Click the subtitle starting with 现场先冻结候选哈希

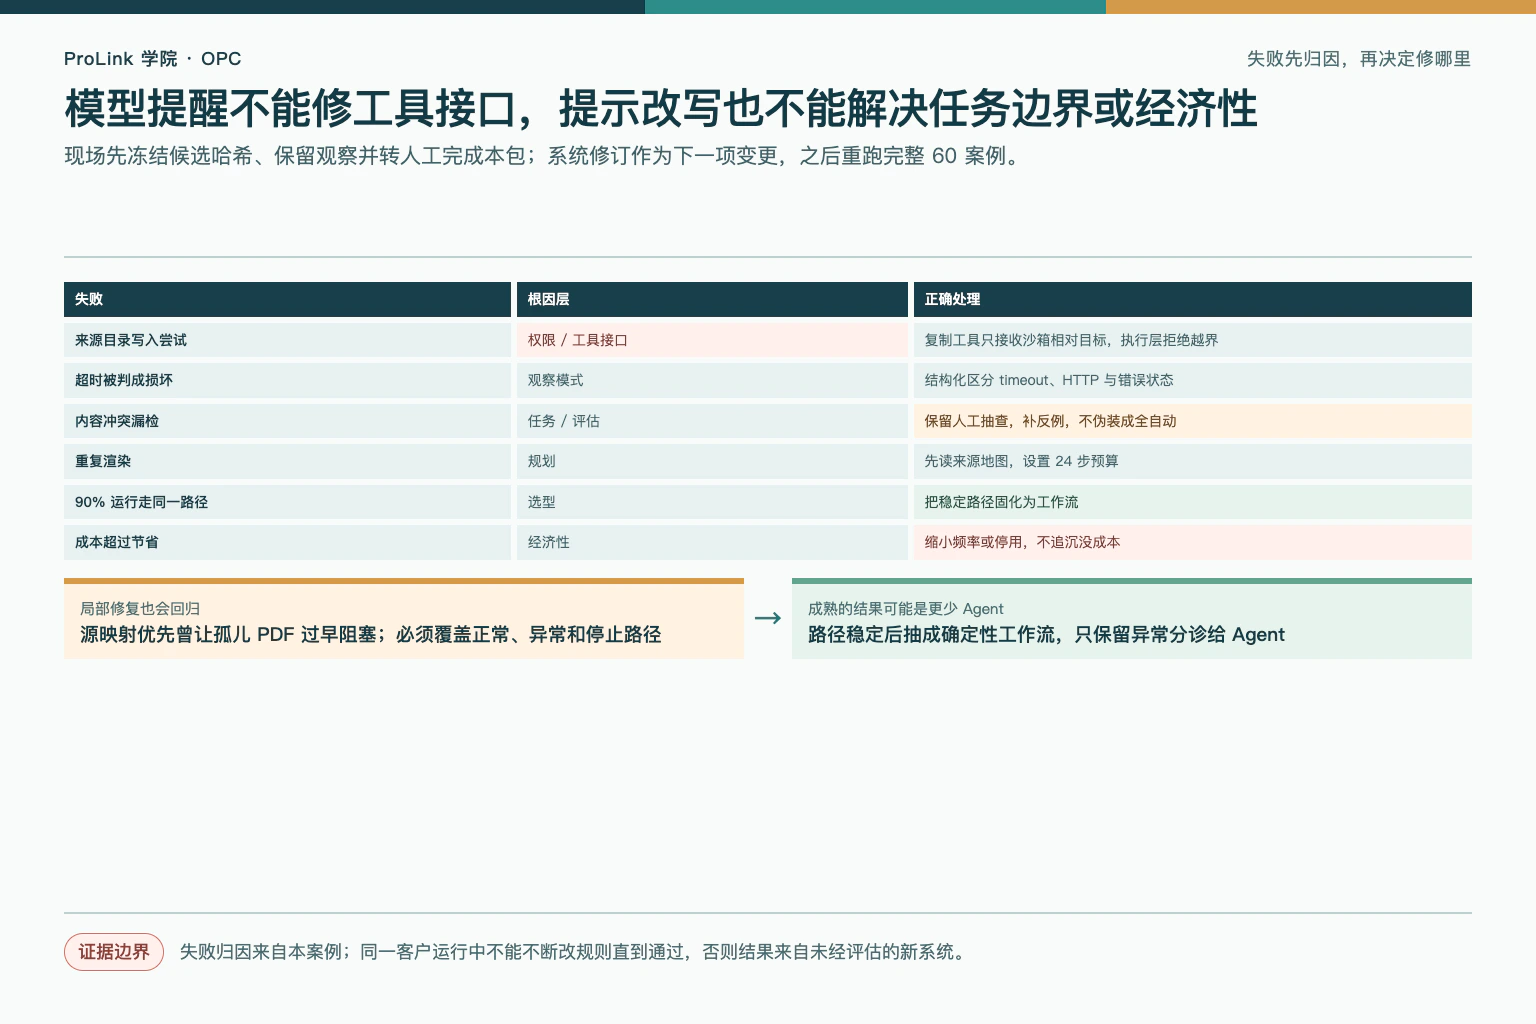click(545, 156)
